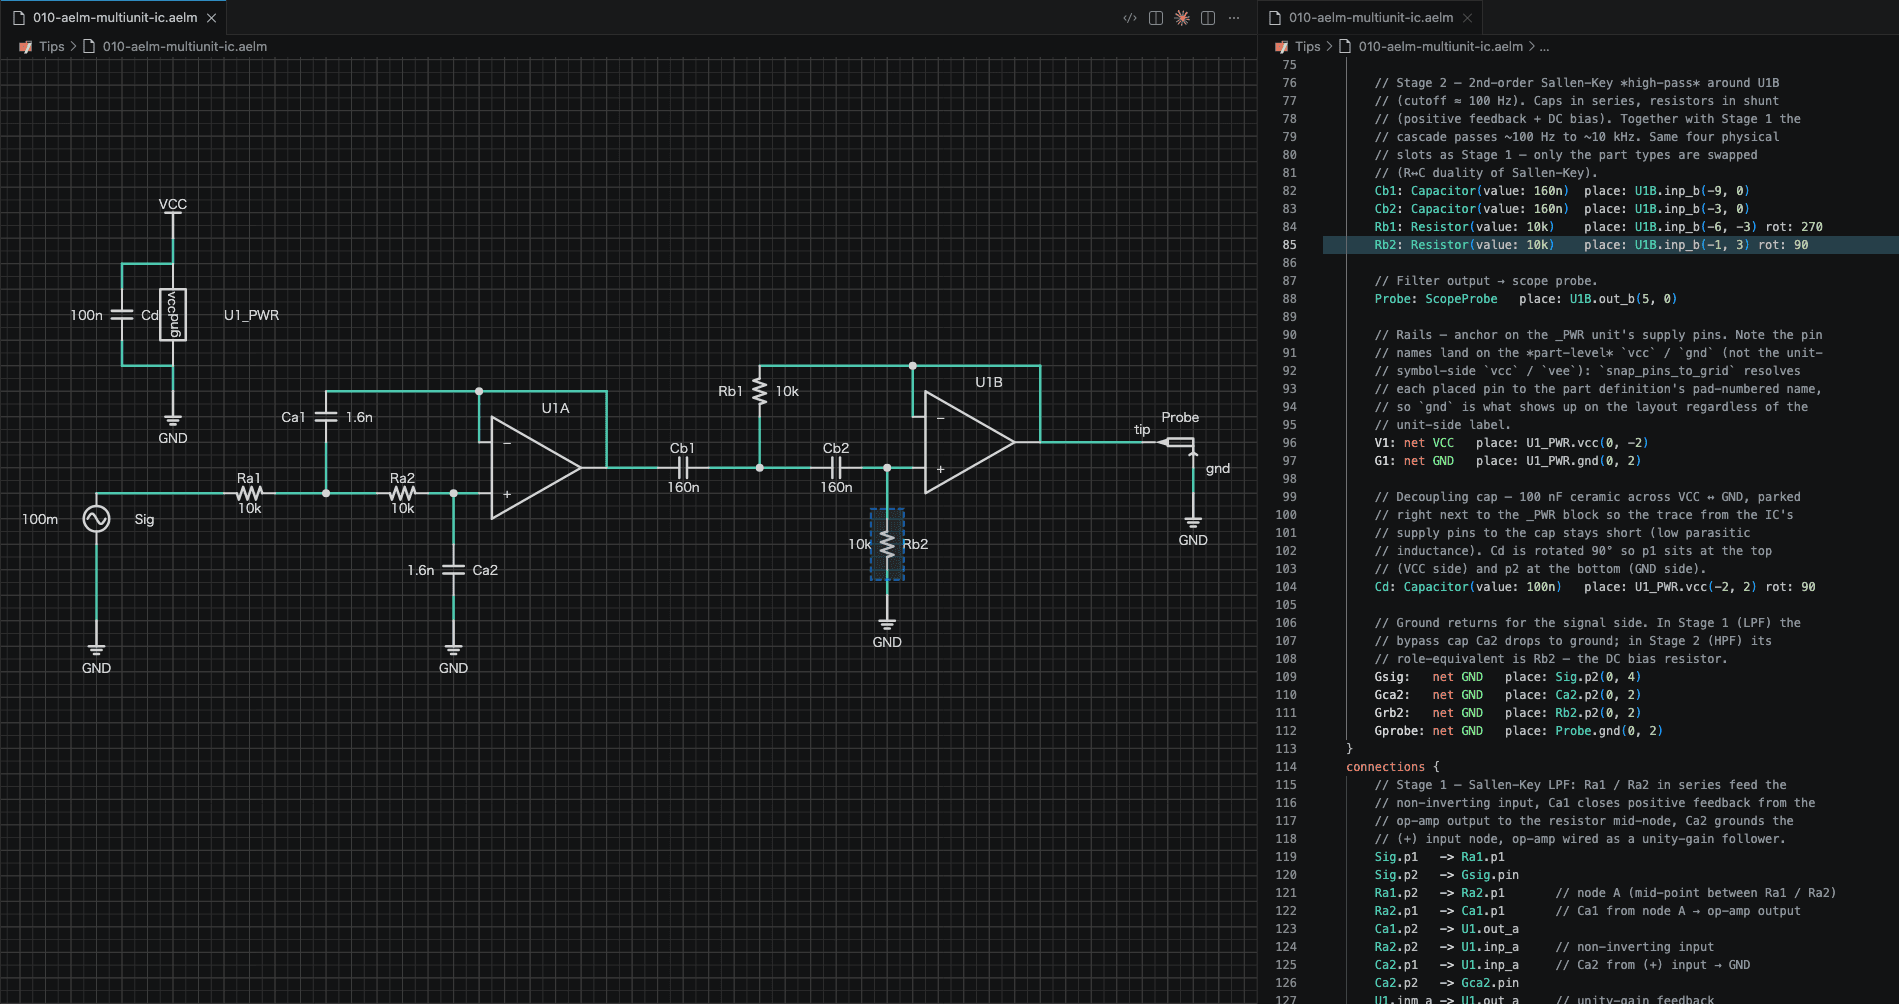The height and width of the screenshot is (1004, 1899).
Task: Open the more actions ellipsis menu
Action: pos(1234,18)
